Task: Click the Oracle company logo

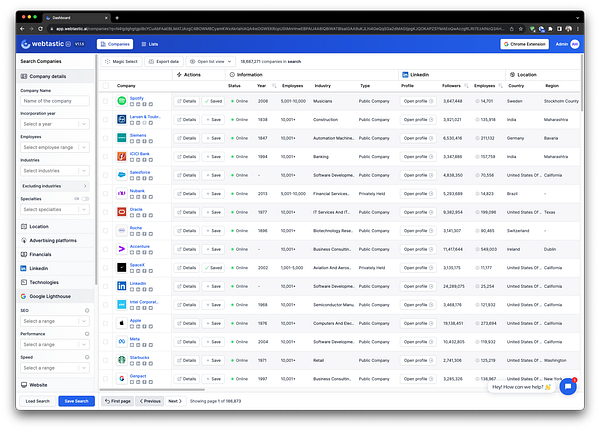Action: tap(121, 212)
